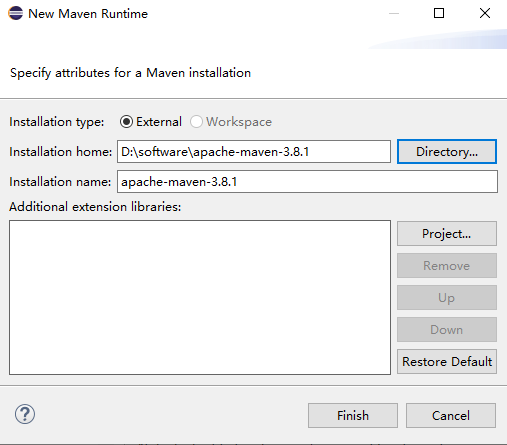
Task: Click 'Additional extension libraries:' label
Action: tap(95, 207)
